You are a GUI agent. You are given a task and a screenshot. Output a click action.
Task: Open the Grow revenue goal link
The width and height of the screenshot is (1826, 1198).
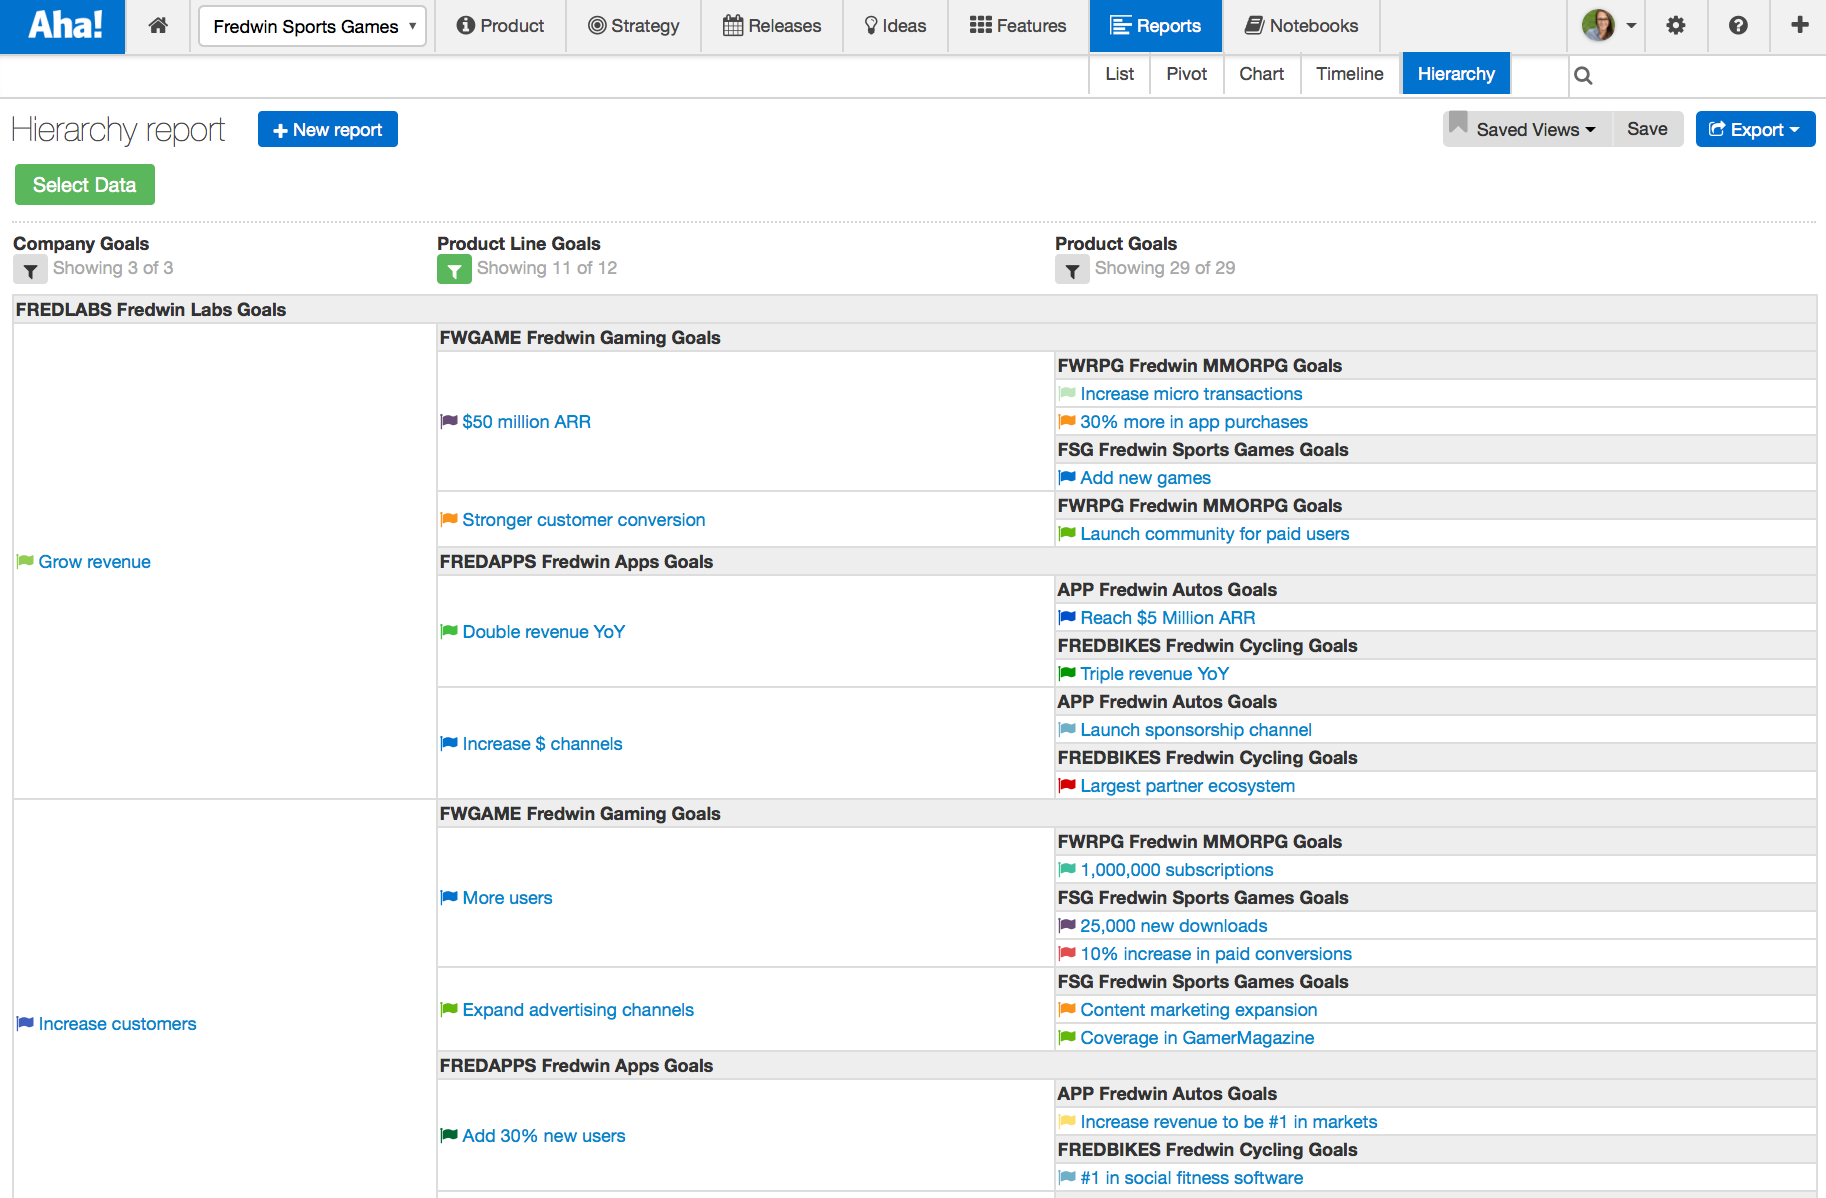(x=94, y=561)
